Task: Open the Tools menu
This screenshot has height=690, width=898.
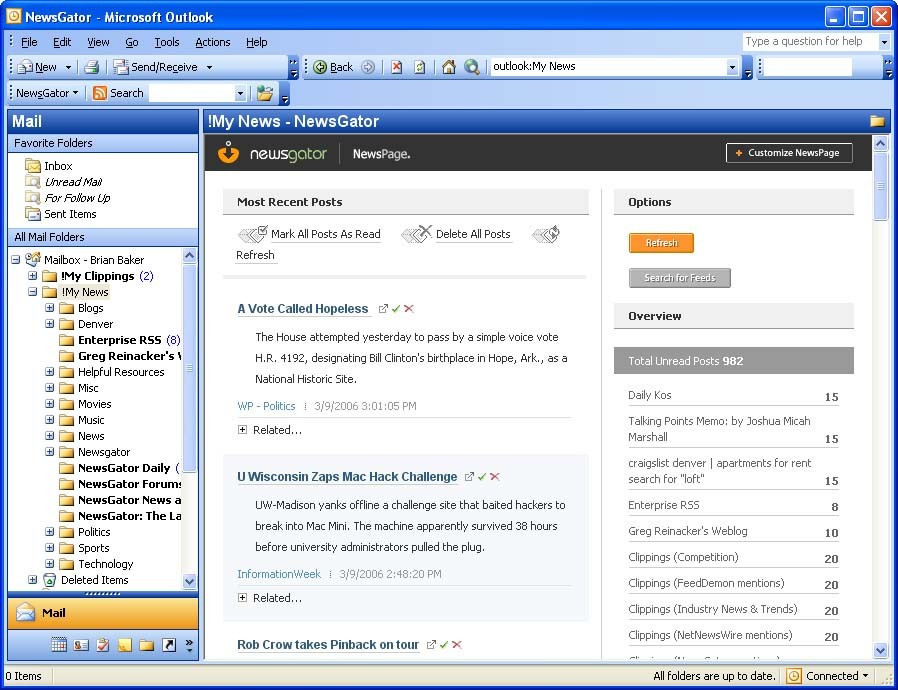Action: 167,42
